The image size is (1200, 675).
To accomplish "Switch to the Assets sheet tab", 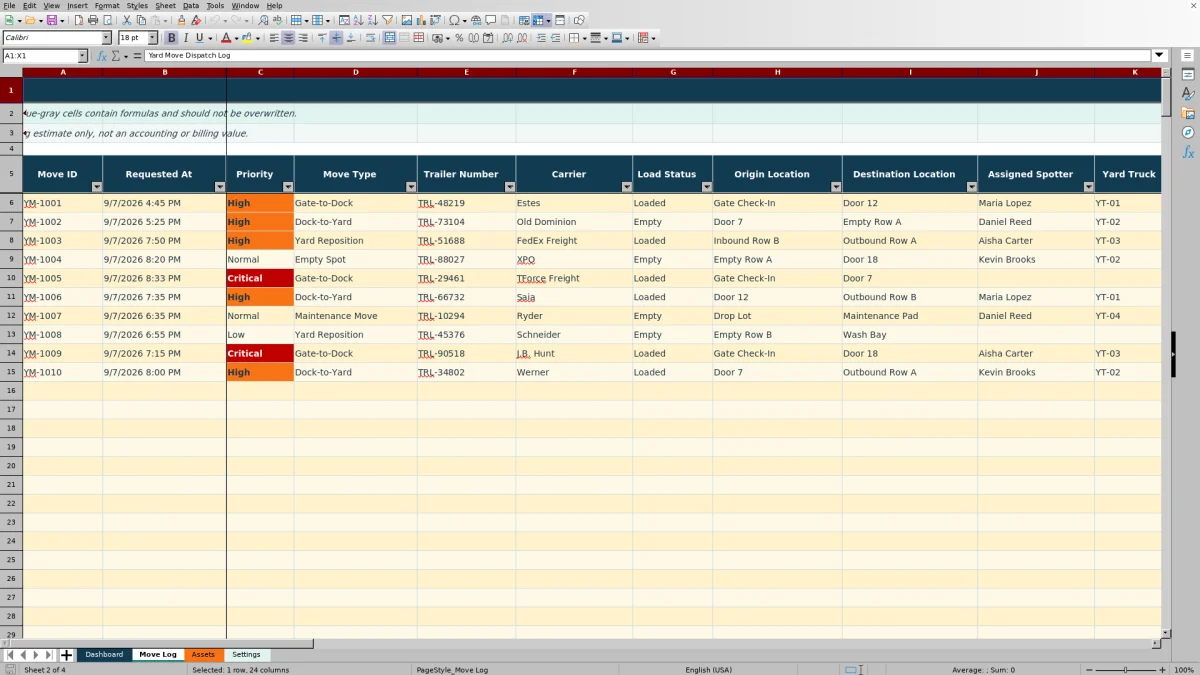I will click(203, 655).
